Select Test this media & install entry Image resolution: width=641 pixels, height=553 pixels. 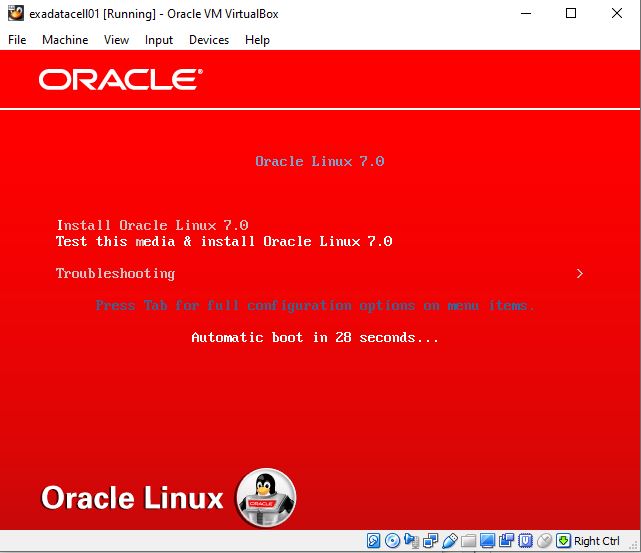tap(224, 241)
